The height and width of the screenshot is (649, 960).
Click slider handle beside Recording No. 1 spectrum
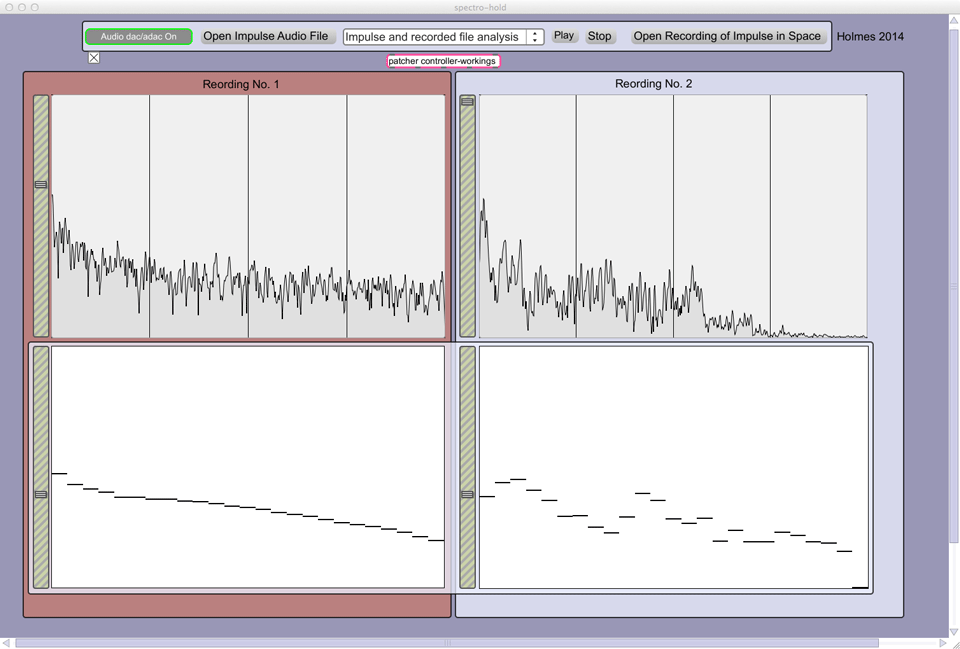click(x=41, y=184)
